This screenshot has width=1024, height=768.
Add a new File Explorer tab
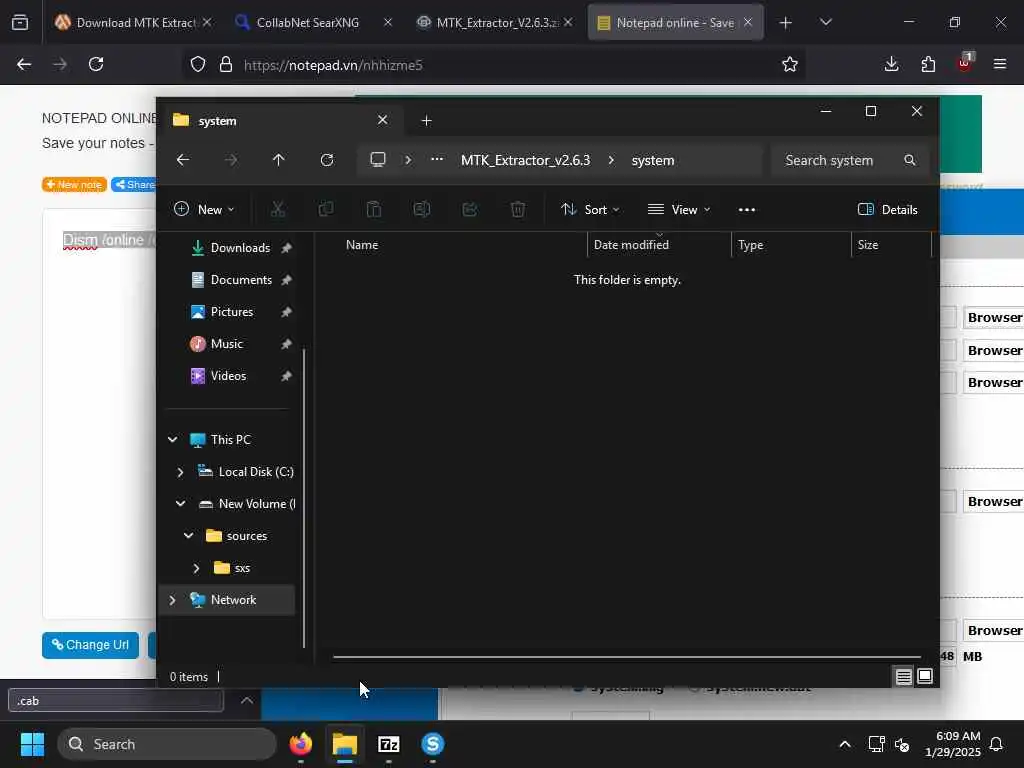coord(426,121)
